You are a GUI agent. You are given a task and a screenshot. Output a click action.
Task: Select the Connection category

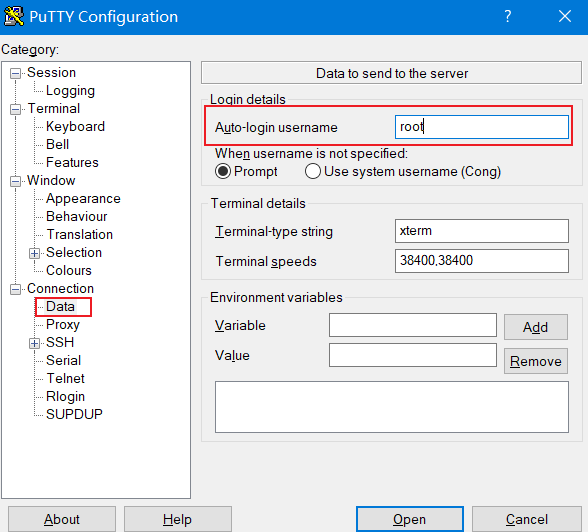[60, 288]
